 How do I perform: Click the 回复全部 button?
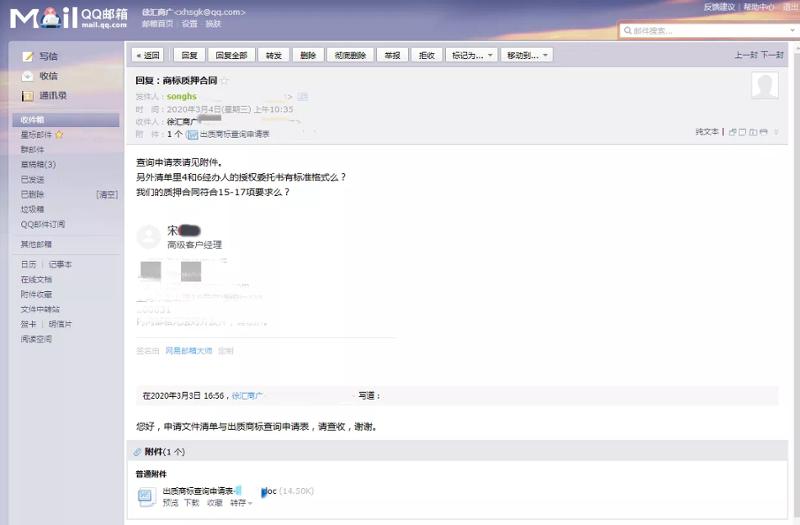(x=231, y=55)
